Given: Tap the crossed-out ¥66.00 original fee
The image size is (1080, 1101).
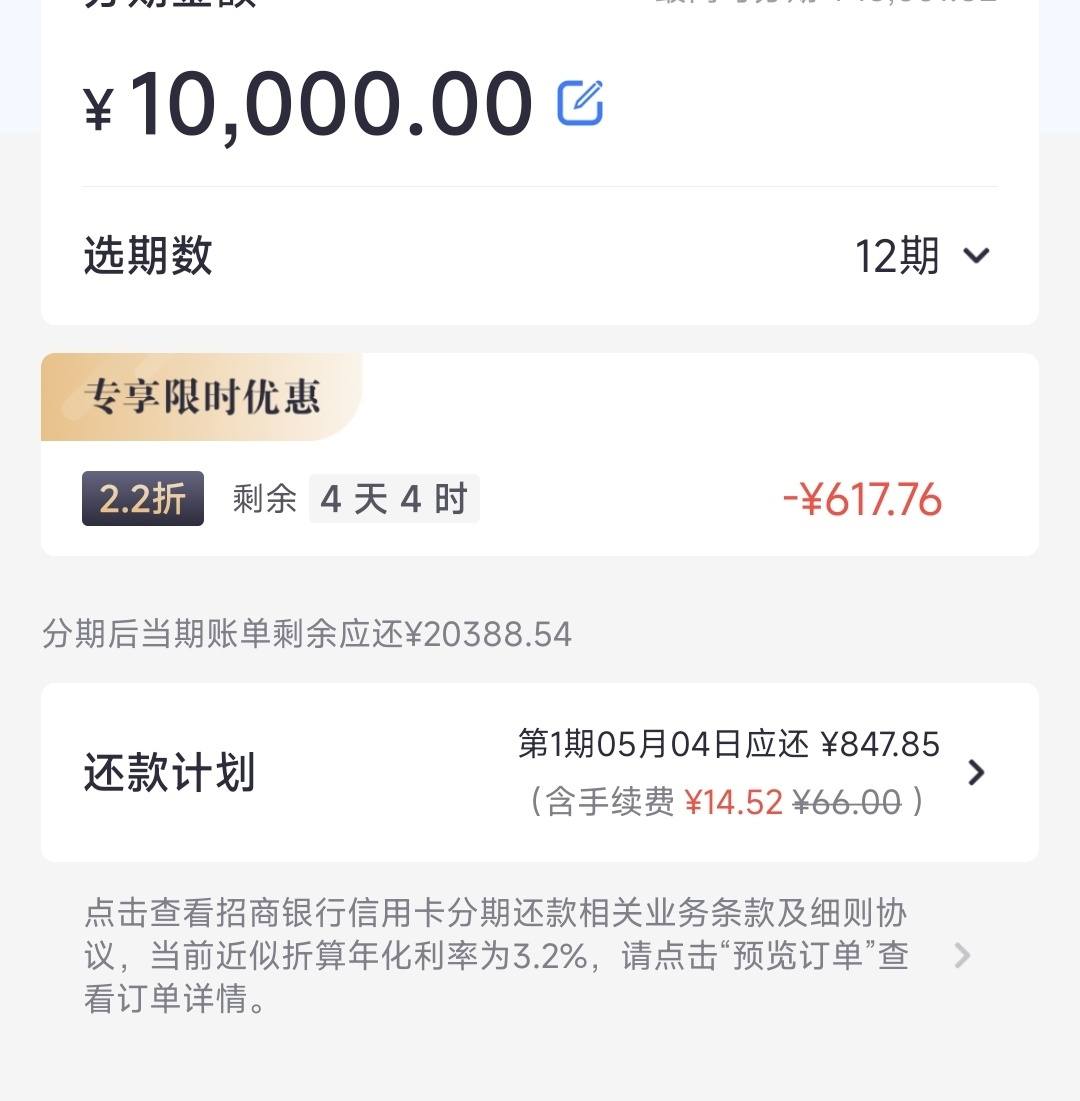Looking at the screenshot, I should (x=847, y=802).
